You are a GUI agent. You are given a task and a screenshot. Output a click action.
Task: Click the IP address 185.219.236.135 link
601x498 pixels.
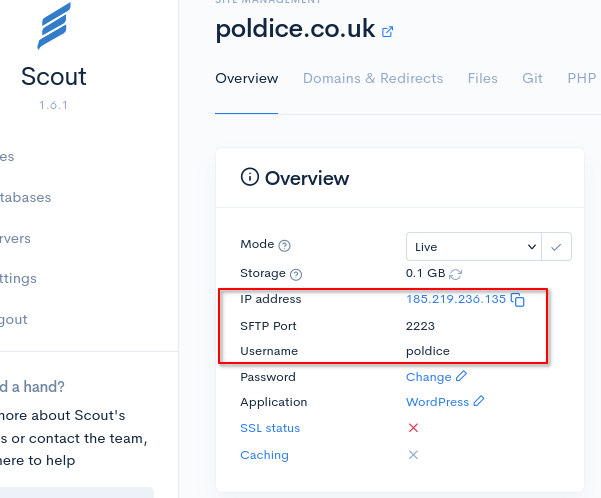pyautogui.click(x=456, y=299)
